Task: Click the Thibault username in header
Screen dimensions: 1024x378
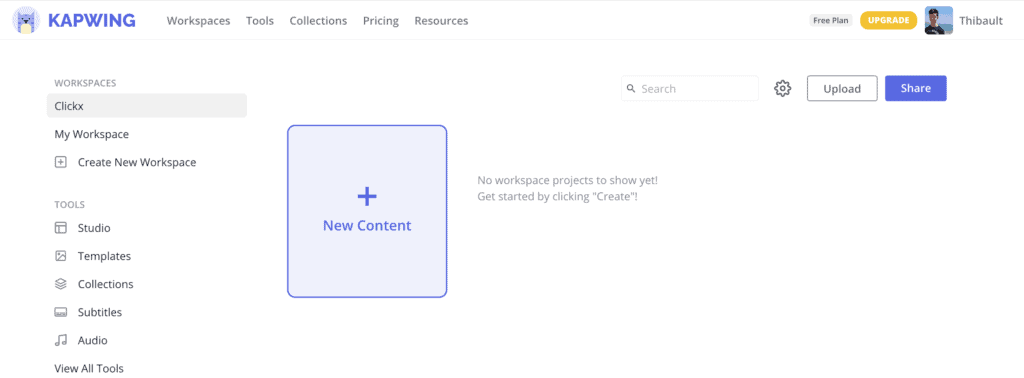Action: [x=981, y=21]
